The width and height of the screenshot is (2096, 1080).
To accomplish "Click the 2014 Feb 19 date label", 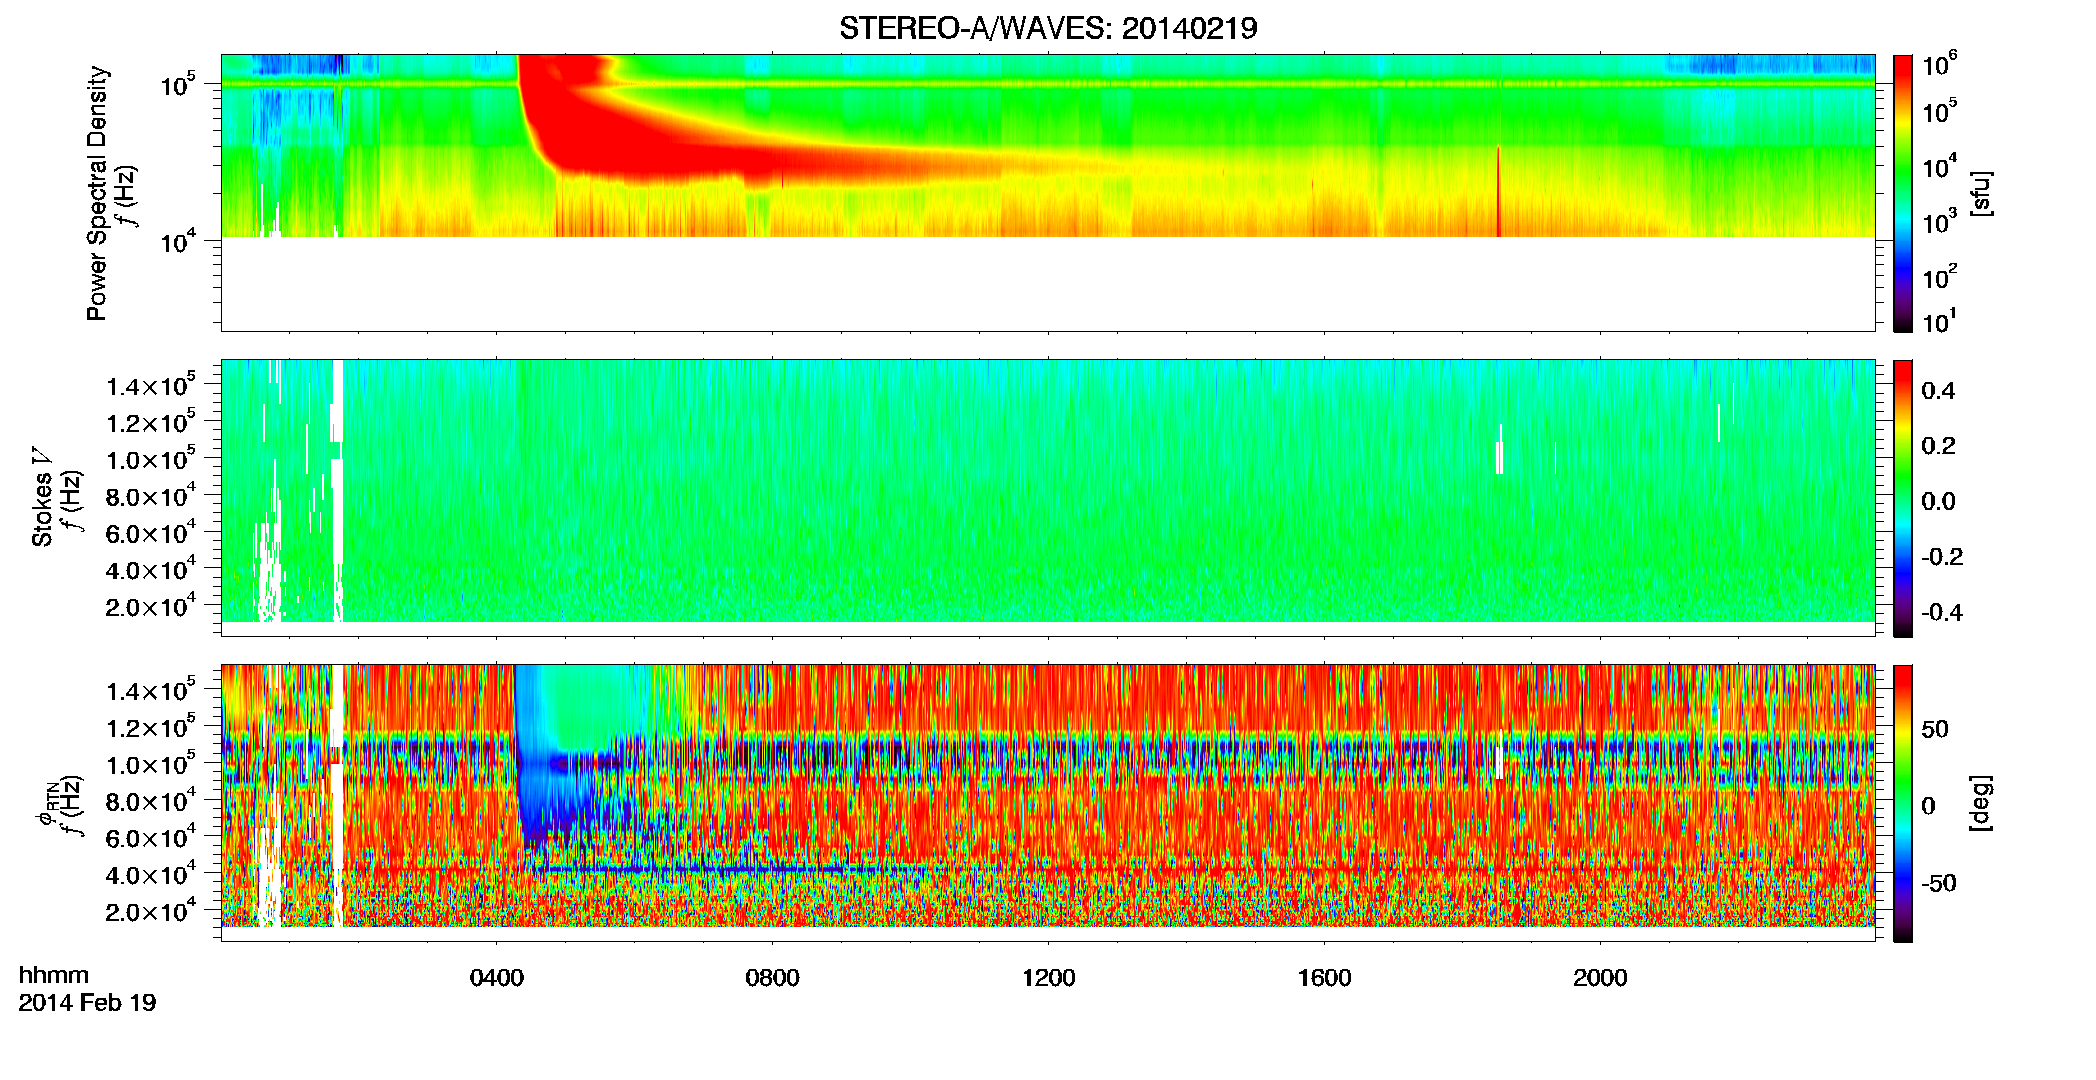I will pyautogui.click(x=87, y=1002).
